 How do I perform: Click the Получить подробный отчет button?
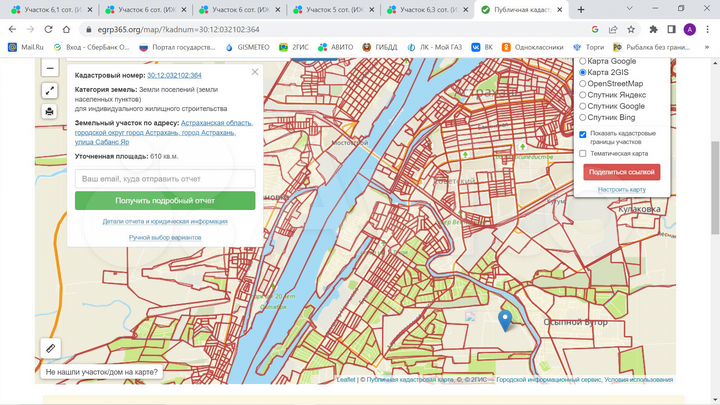[165, 200]
